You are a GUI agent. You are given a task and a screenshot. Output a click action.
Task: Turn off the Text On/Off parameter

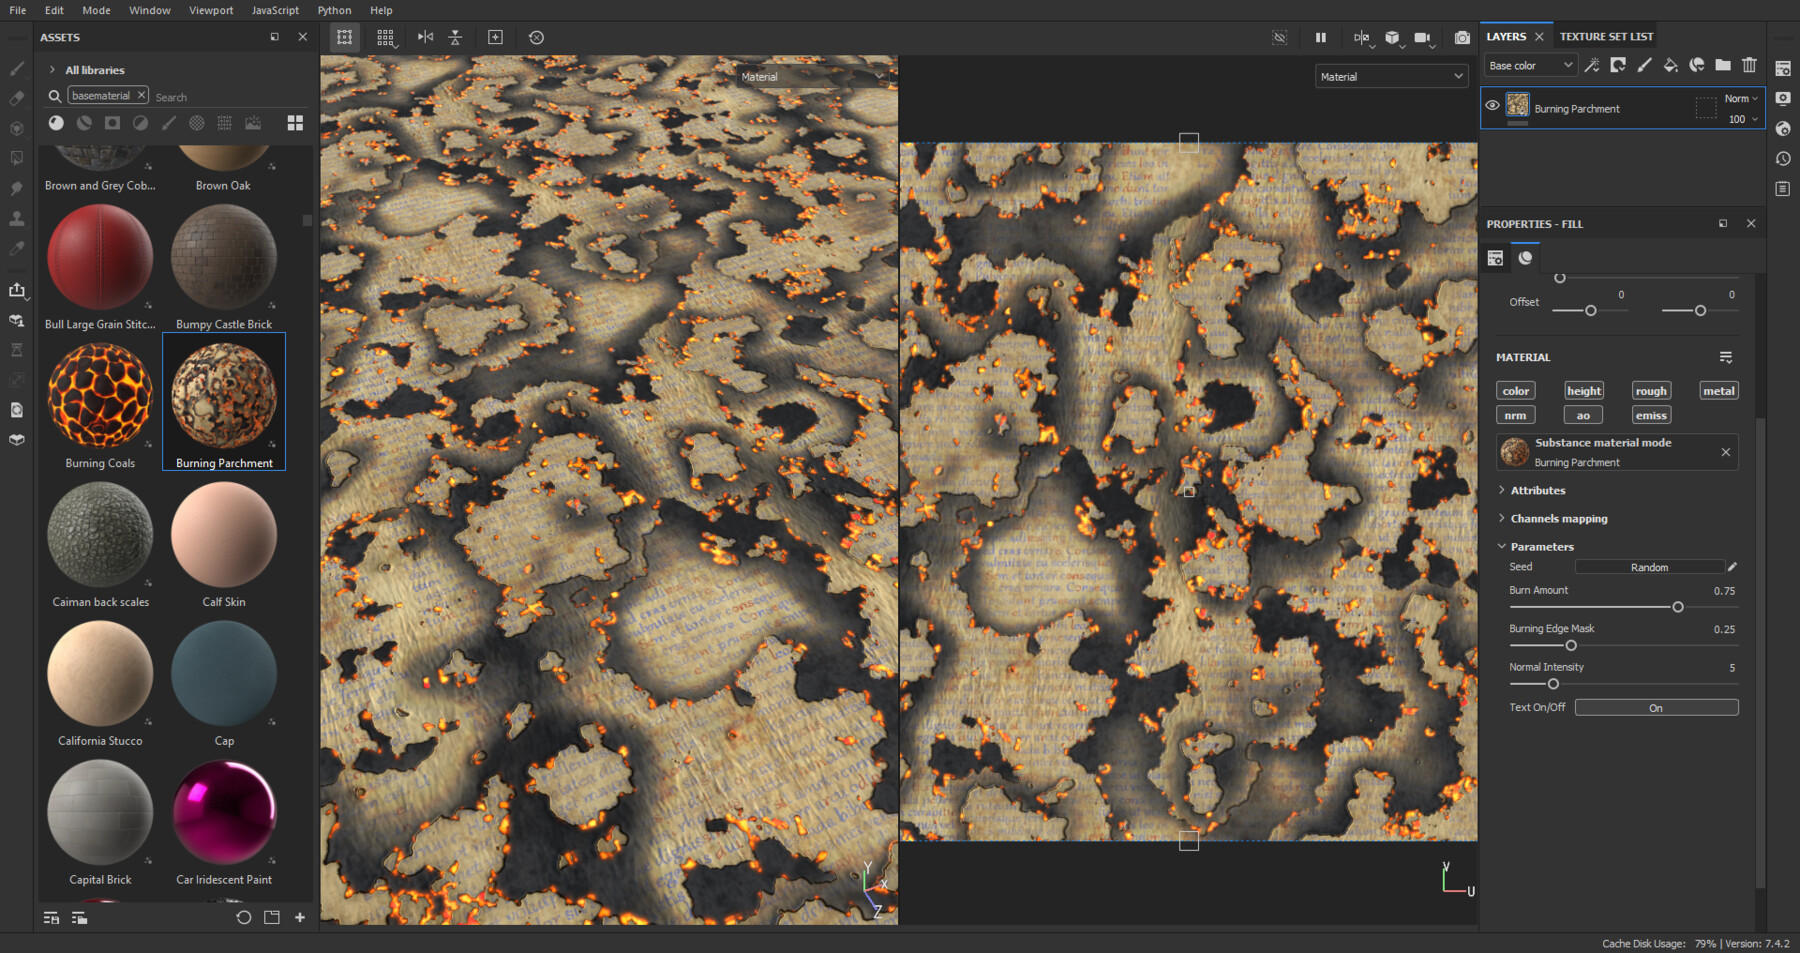[1656, 707]
